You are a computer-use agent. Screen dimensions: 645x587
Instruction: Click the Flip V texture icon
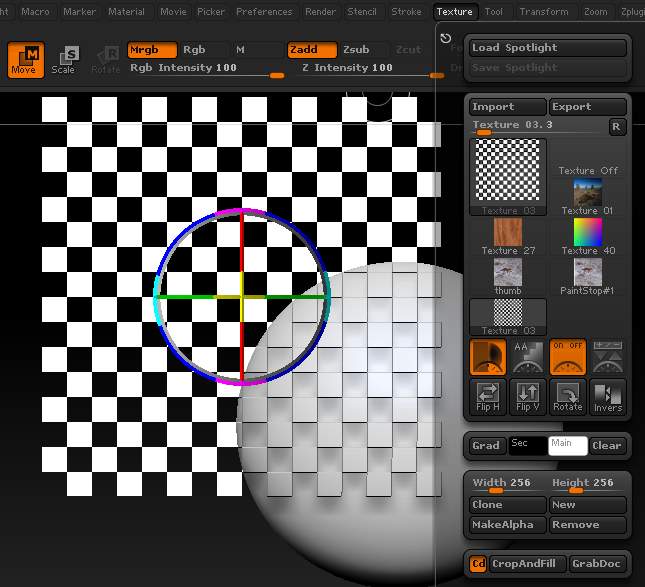click(x=527, y=397)
